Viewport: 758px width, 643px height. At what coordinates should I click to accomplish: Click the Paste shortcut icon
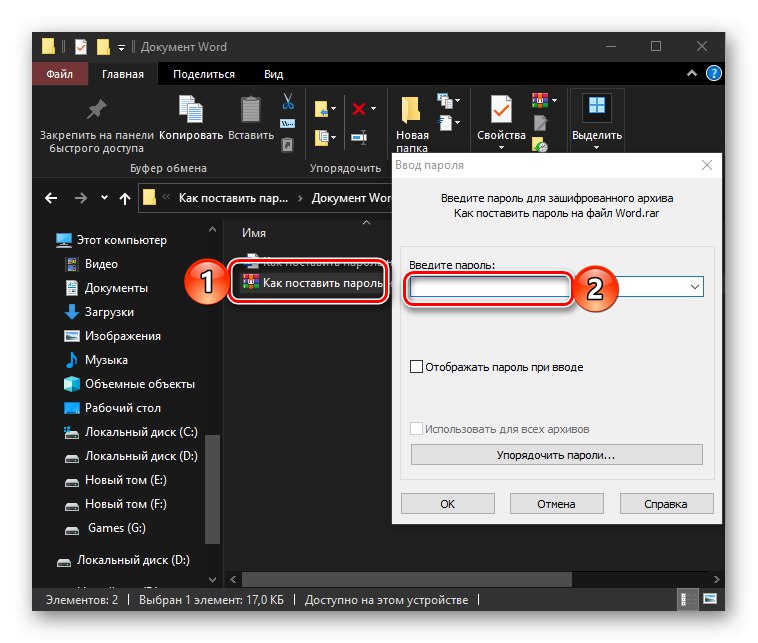[287, 145]
